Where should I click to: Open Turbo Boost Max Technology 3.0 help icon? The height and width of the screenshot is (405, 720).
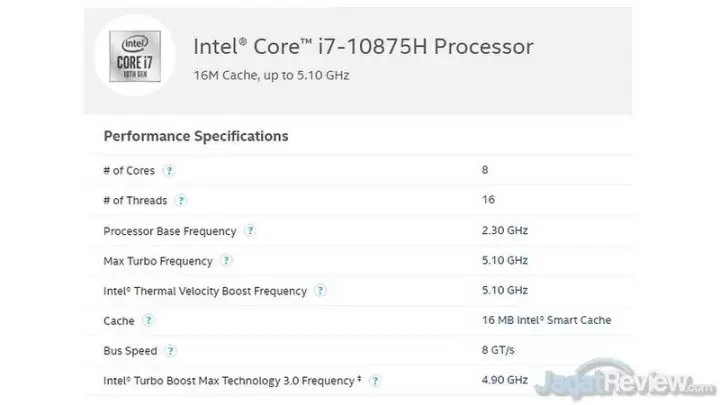[375, 381]
